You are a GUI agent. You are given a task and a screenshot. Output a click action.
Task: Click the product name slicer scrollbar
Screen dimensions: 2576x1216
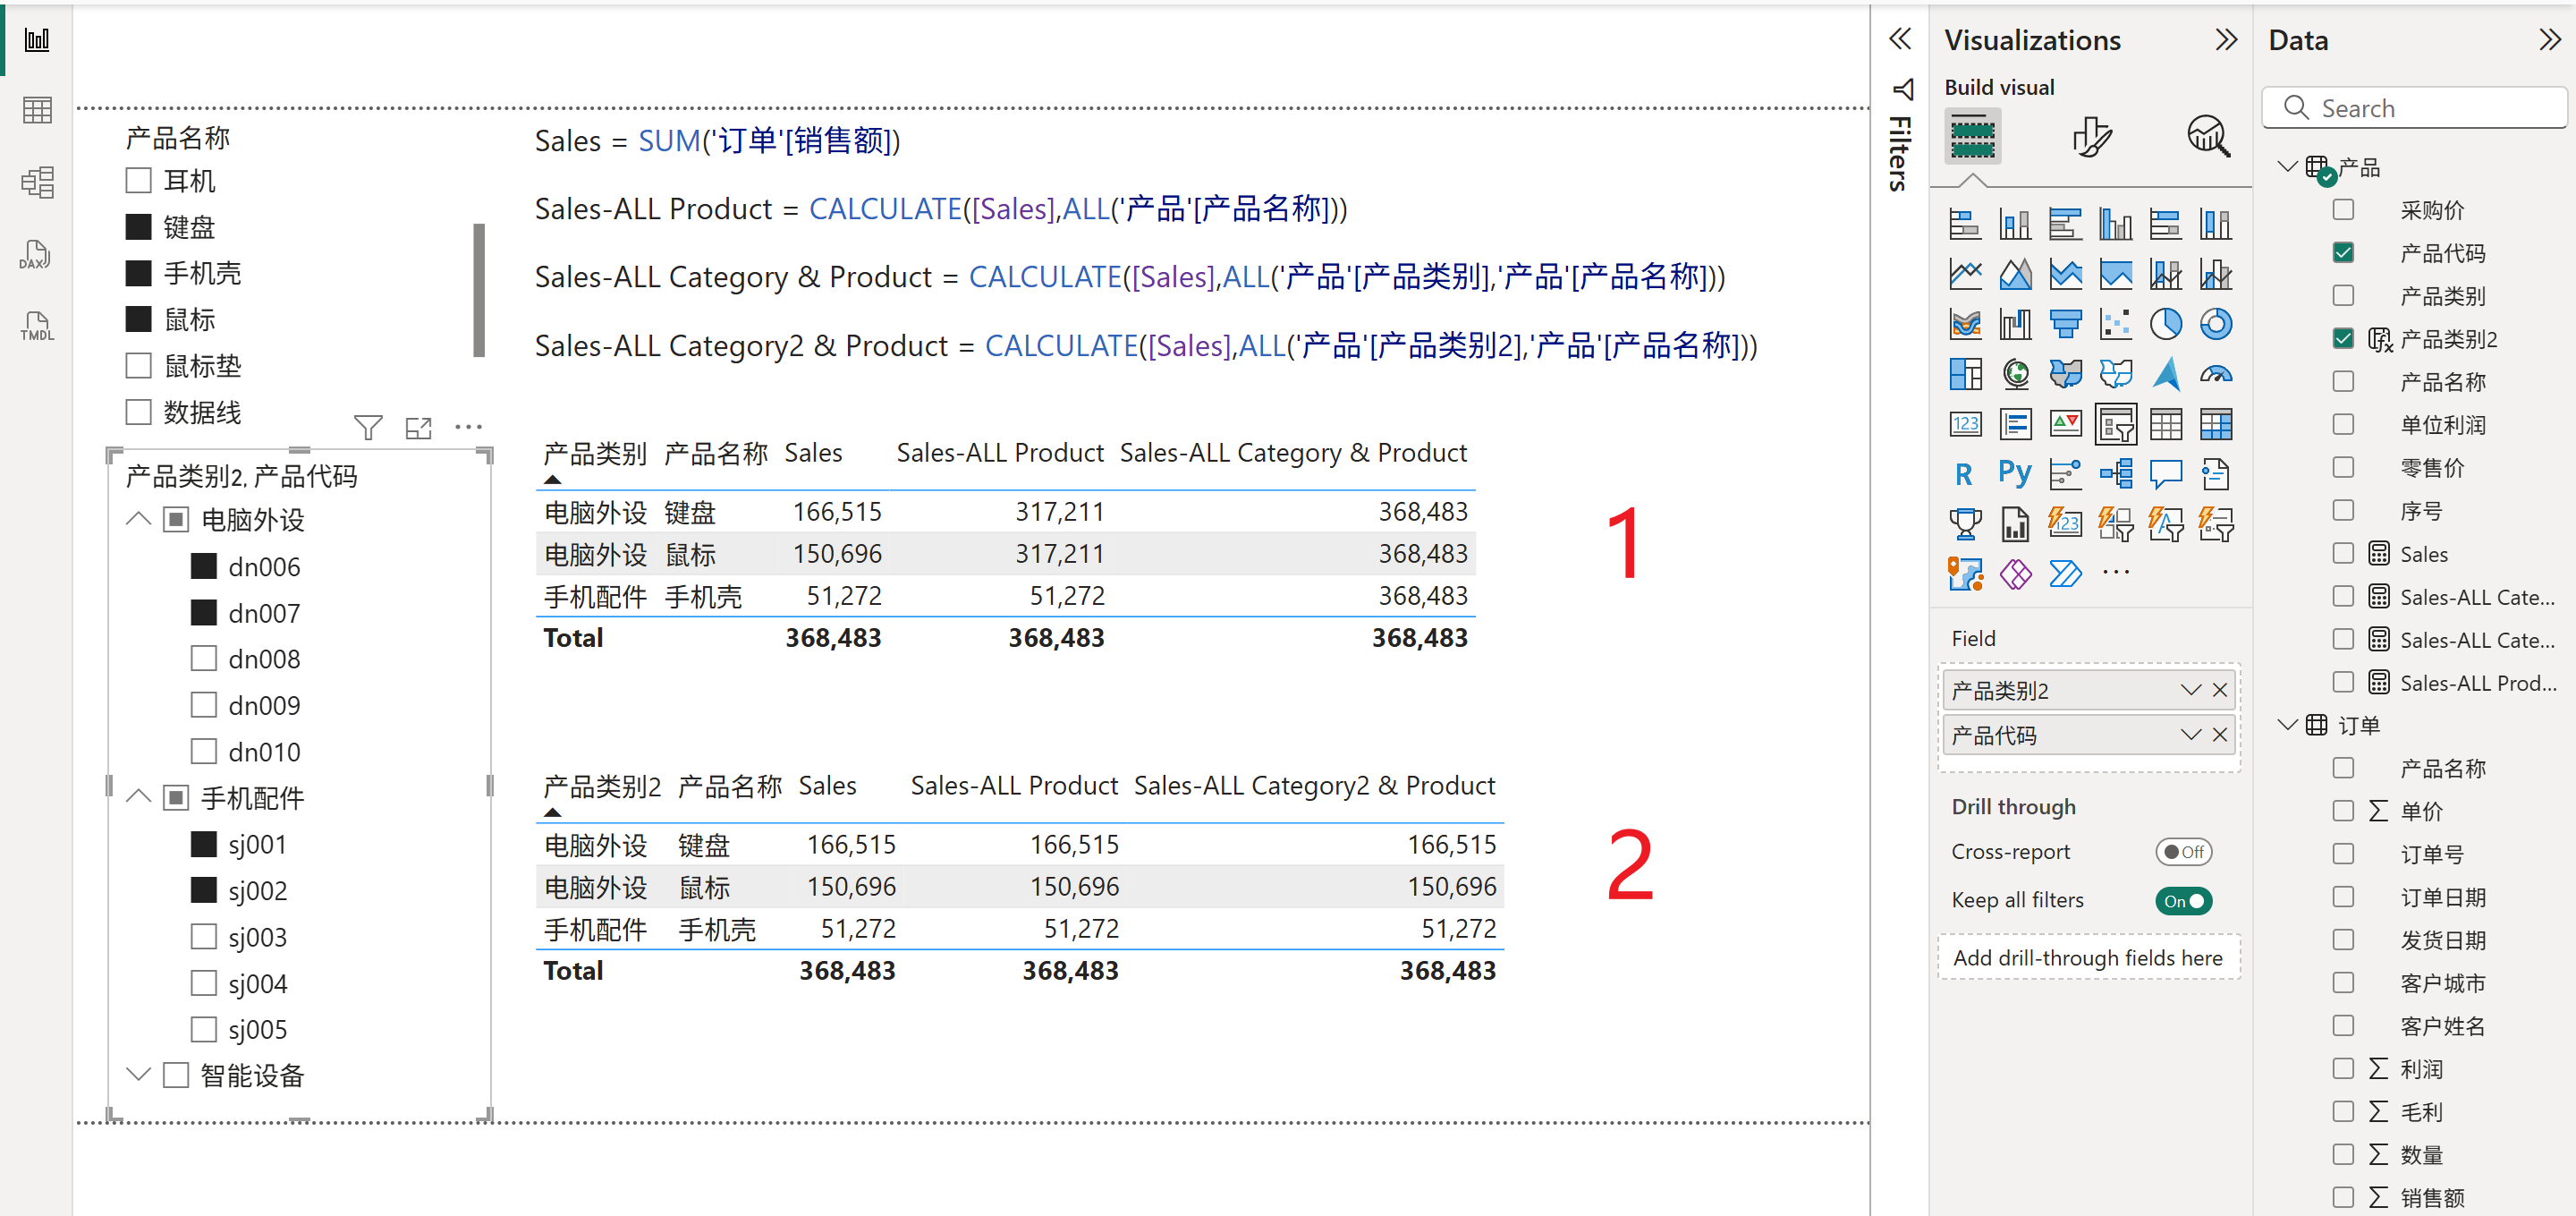479,290
